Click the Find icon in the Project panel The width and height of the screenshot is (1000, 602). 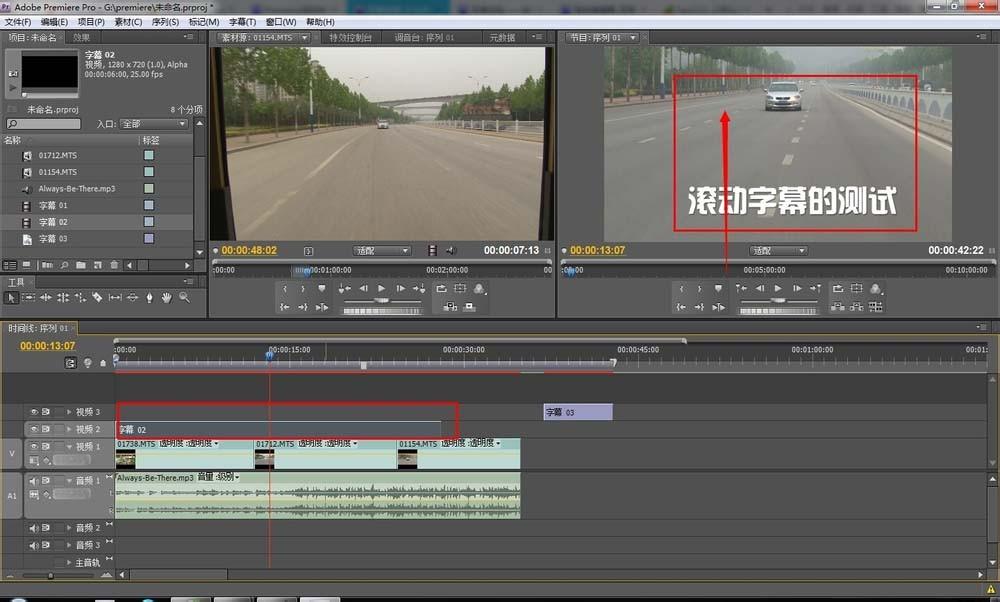(64, 265)
